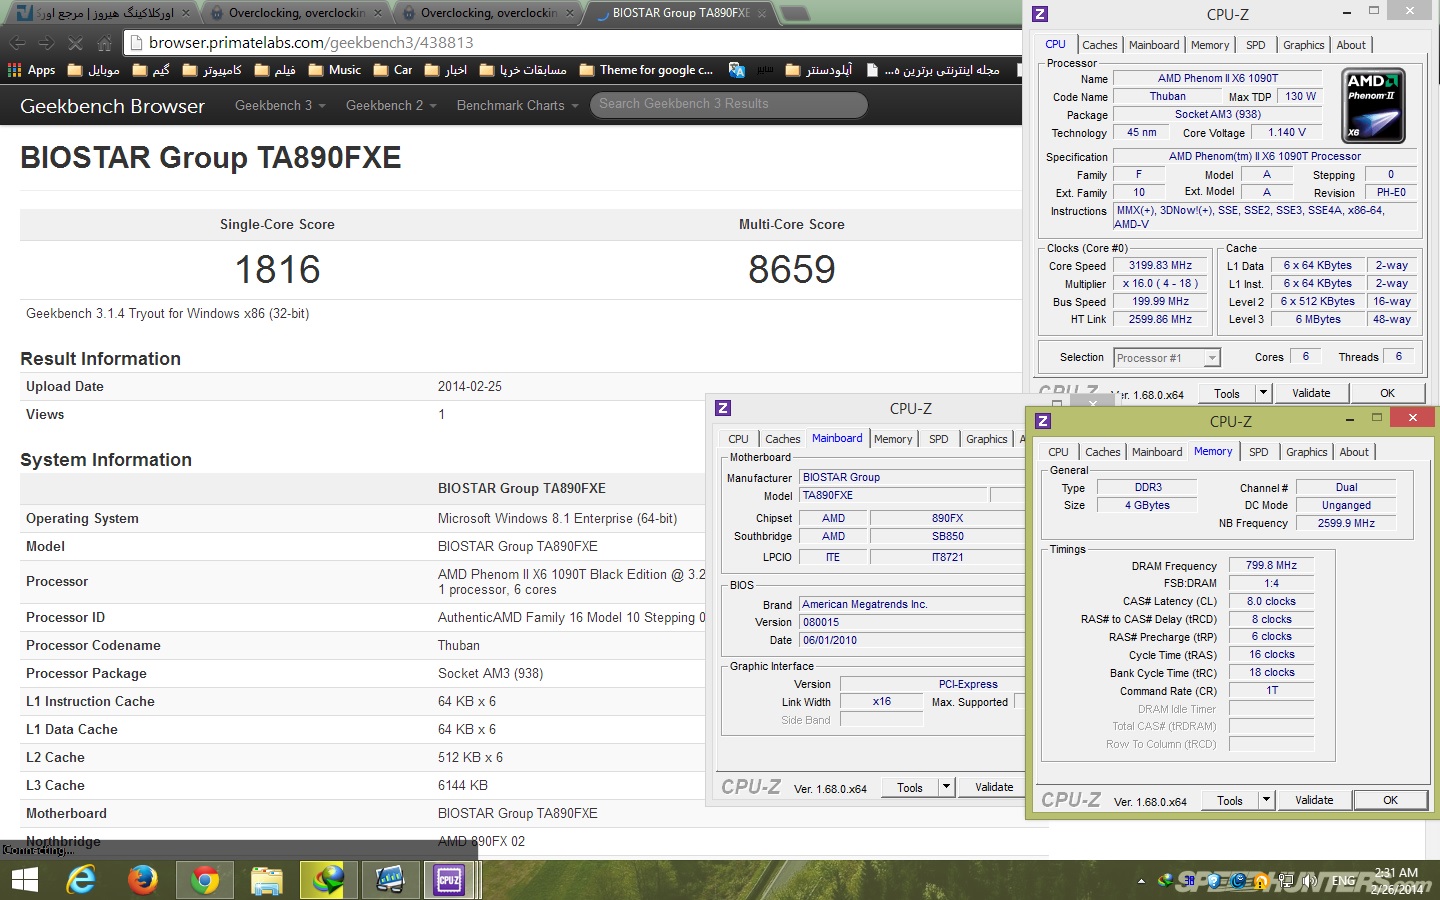Open Tools dropdown arrow in Memory window

click(x=1266, y=800)
